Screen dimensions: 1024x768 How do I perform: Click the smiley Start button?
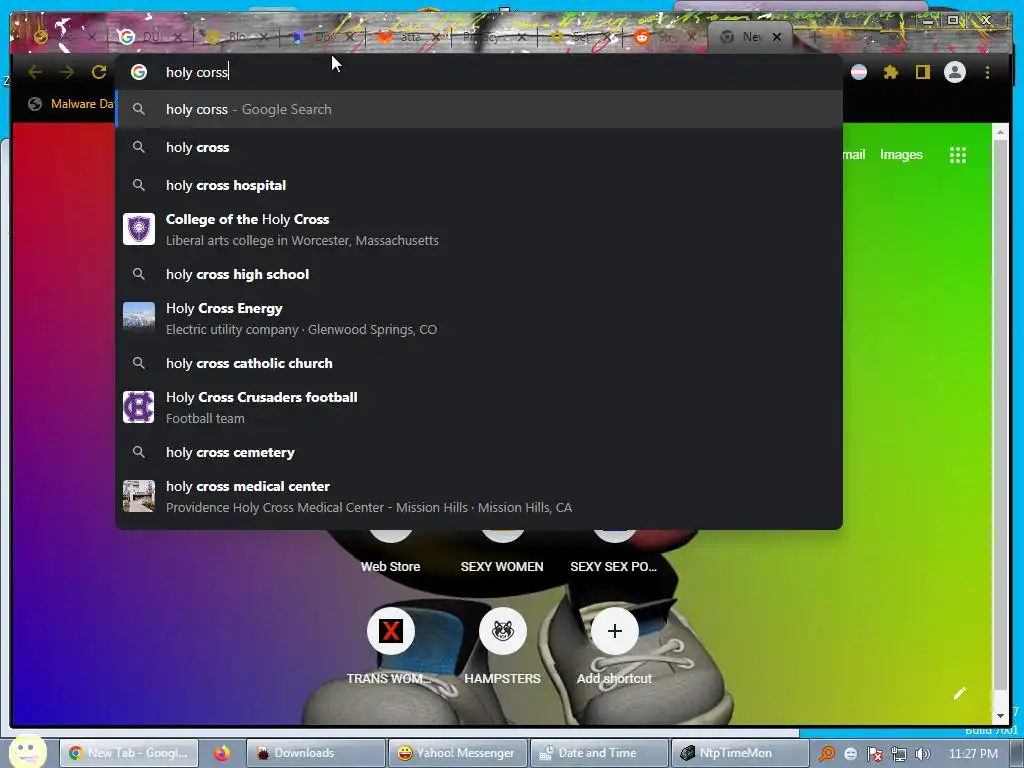[27, 752]
